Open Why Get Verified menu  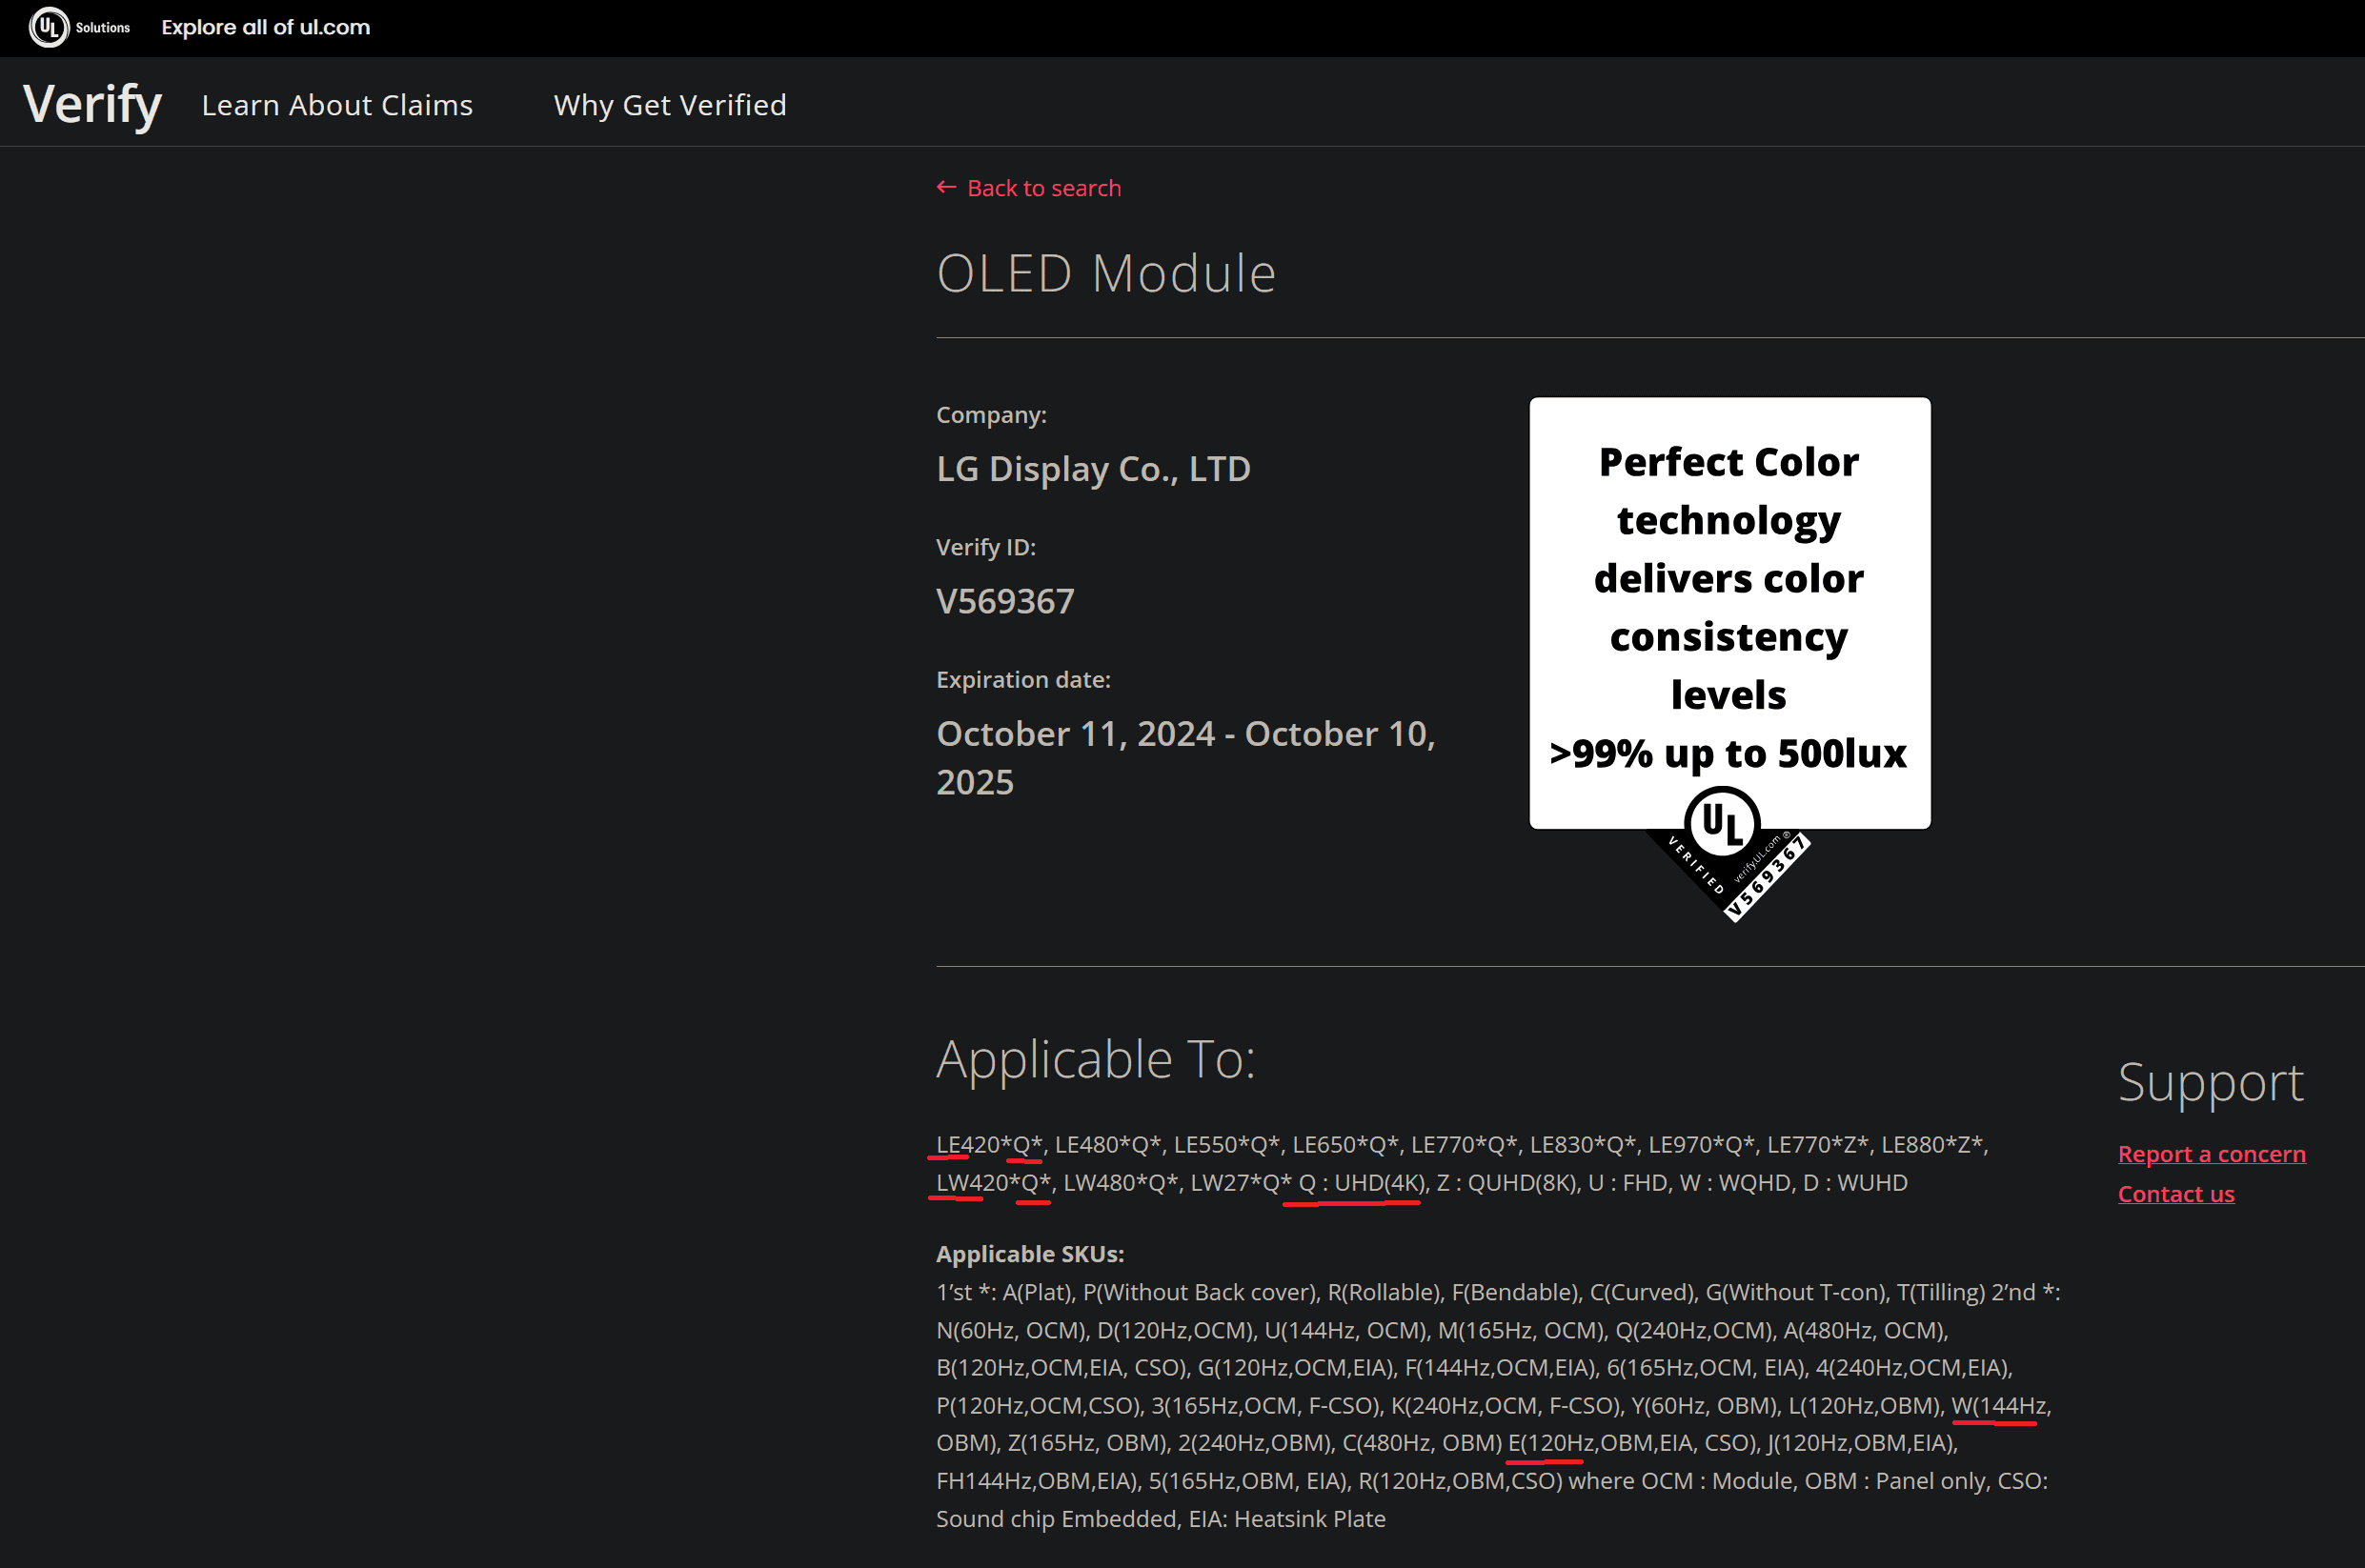tap(670, 105)
